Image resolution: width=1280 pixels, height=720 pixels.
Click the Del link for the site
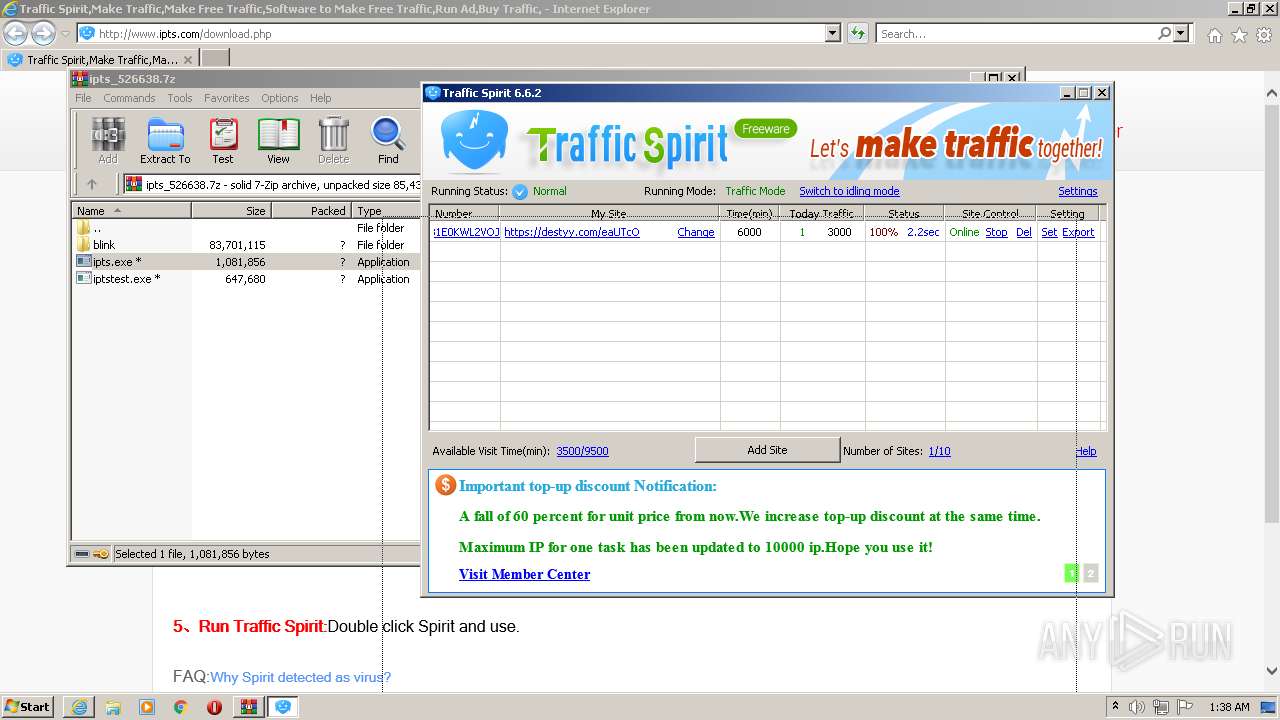[1024, 232]
